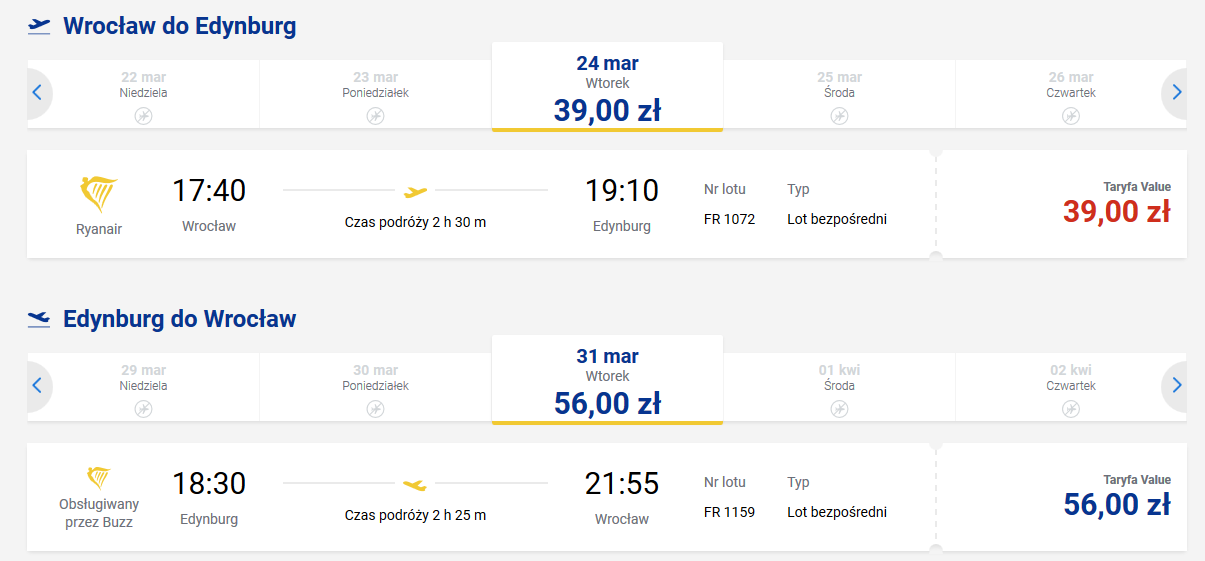Viewport: 1205px width, 561px height.
Task: Click no-flight icon under 01 kwi Środa
Action: pyautogui.click(x=839, y=409)
